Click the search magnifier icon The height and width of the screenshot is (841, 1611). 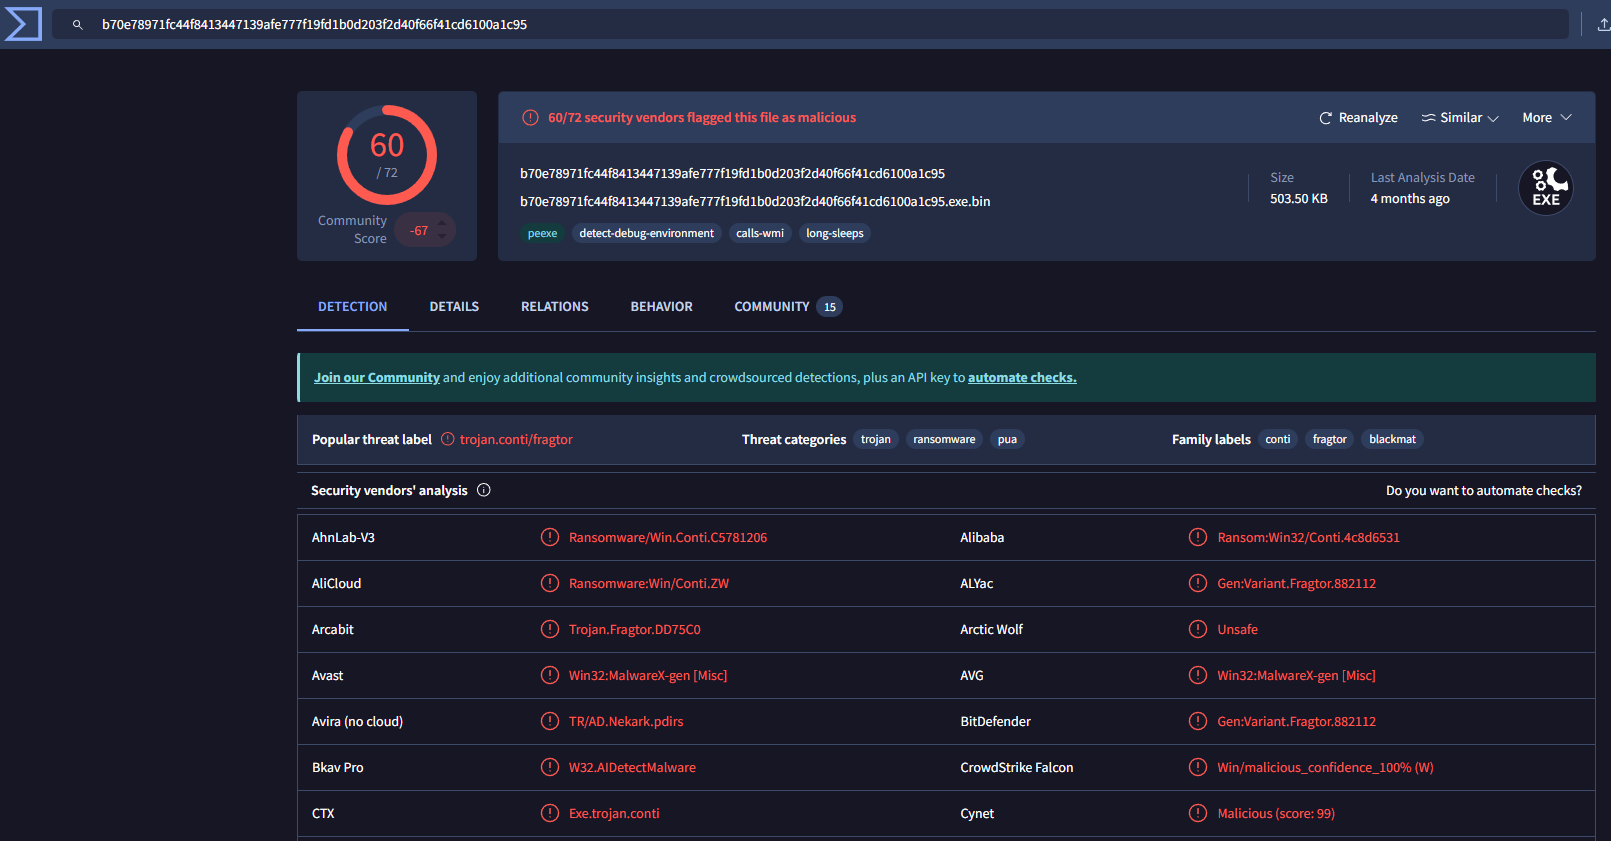coord(78,25)
